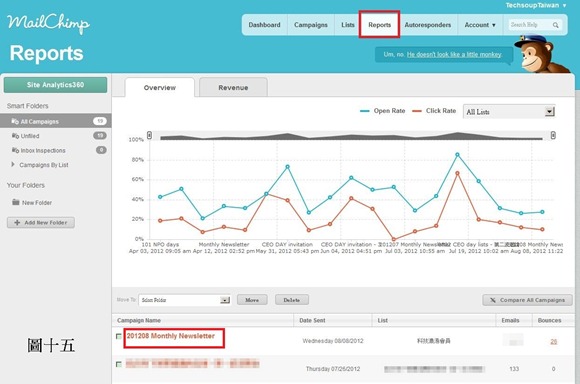
Task: Switch to the Revenue tab
Action: pyautogui.click(x=233, y=88)
